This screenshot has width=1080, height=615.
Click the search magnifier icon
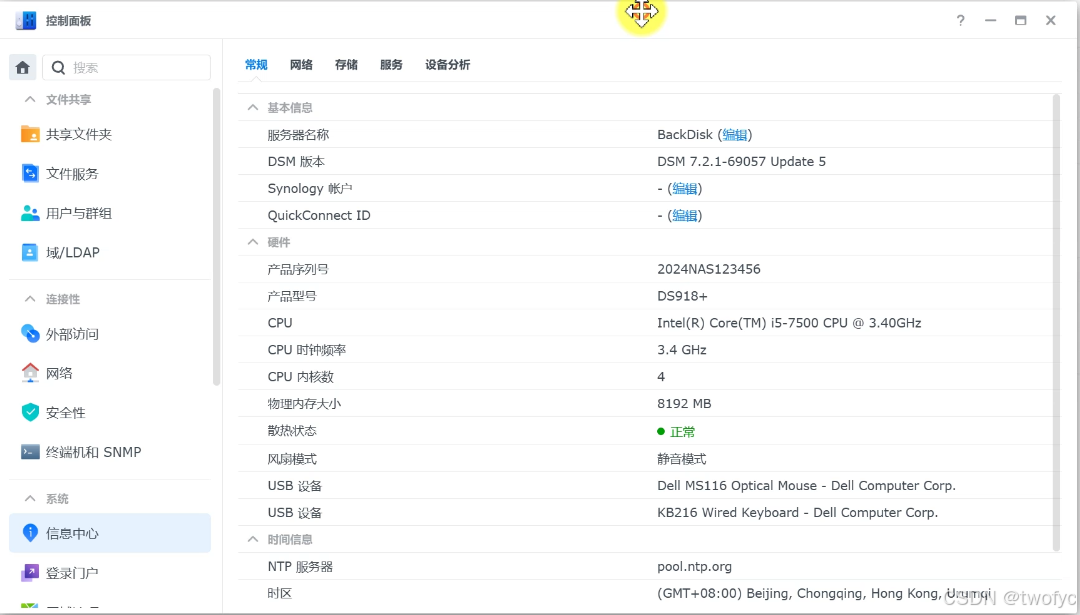[59, 67]
